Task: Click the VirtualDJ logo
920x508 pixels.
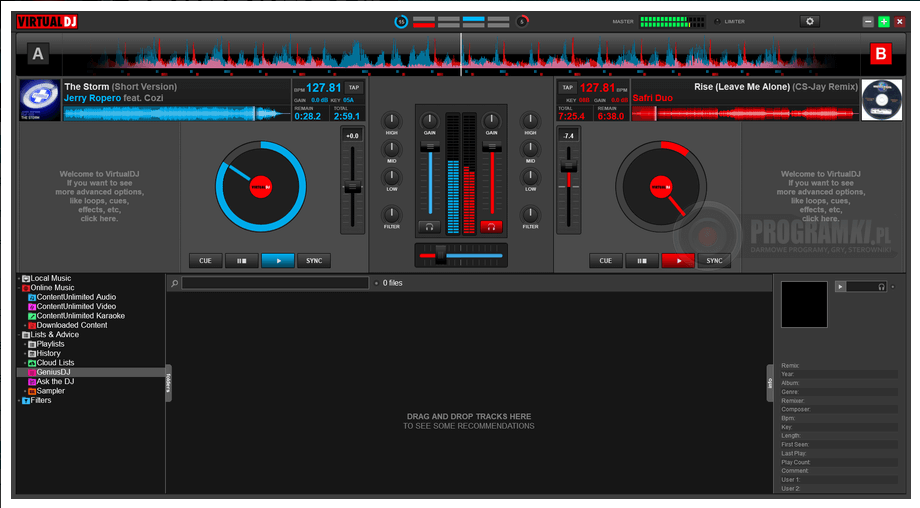Action: click(47, 22)
